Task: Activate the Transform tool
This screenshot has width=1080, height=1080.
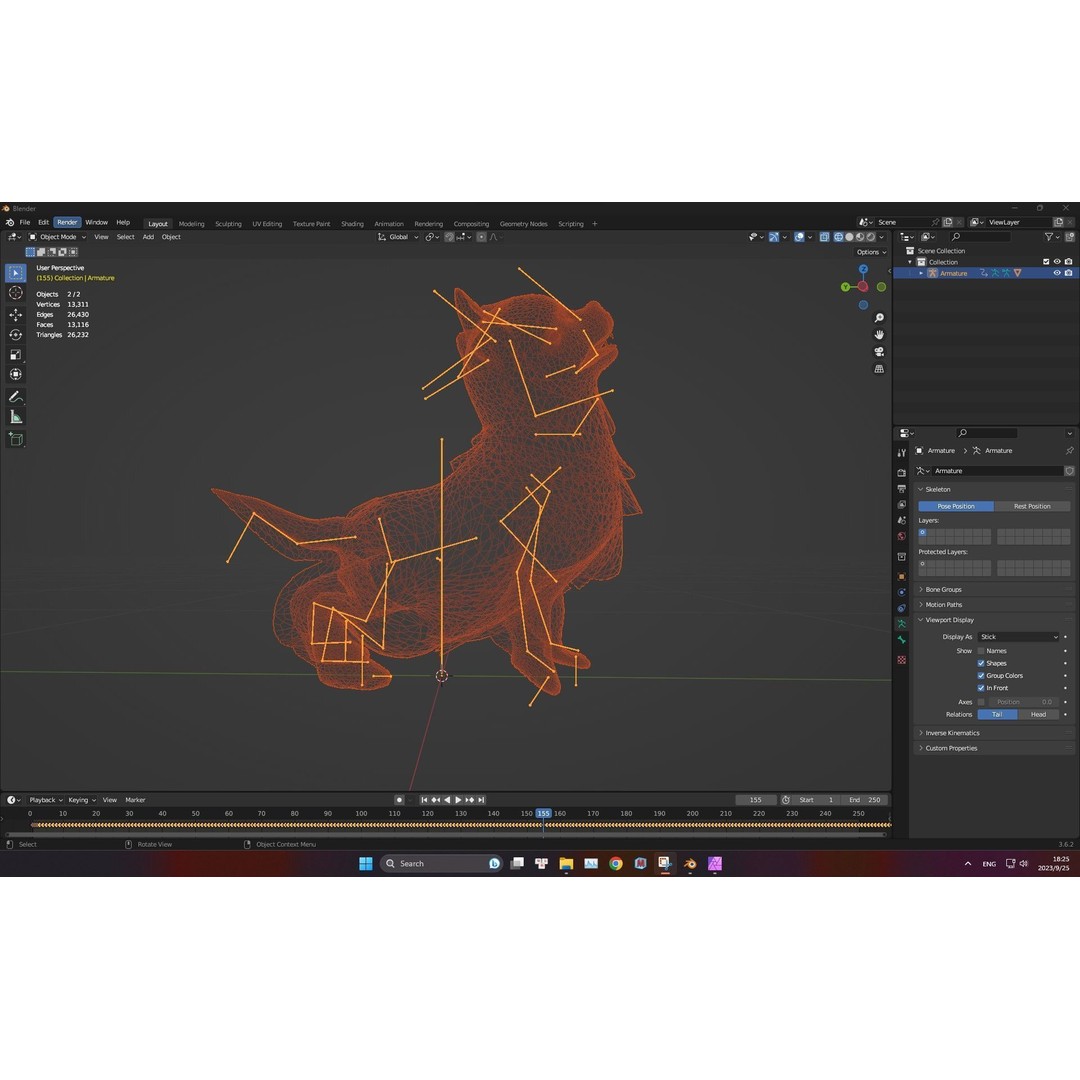Action: click(15, 375)
